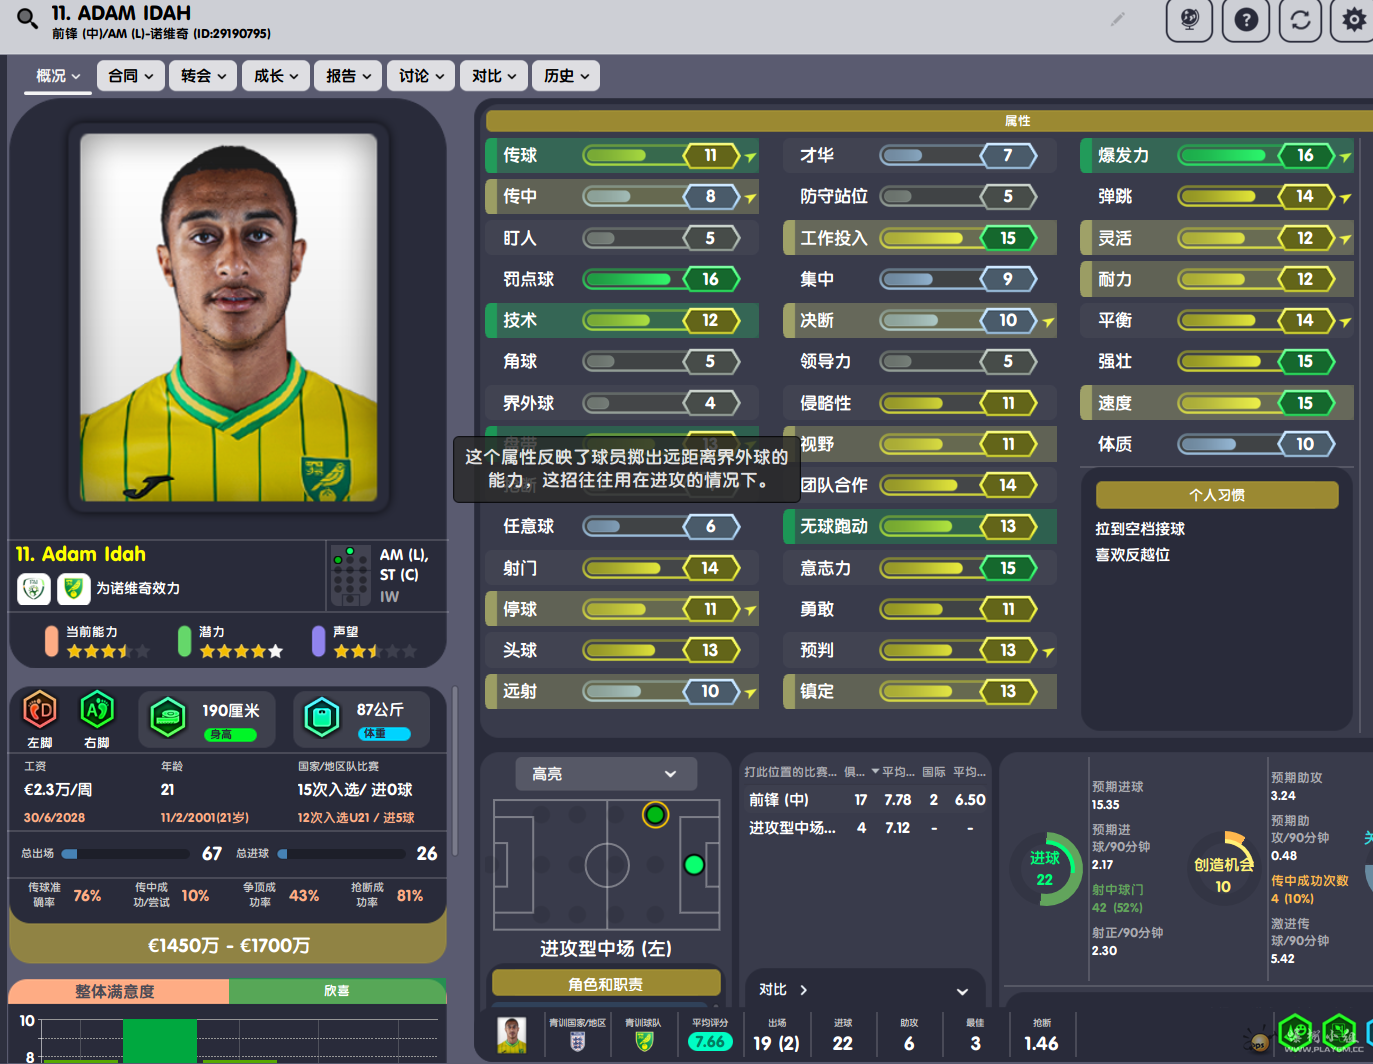Select the green dot near the goal

click(x=694, y=865)
